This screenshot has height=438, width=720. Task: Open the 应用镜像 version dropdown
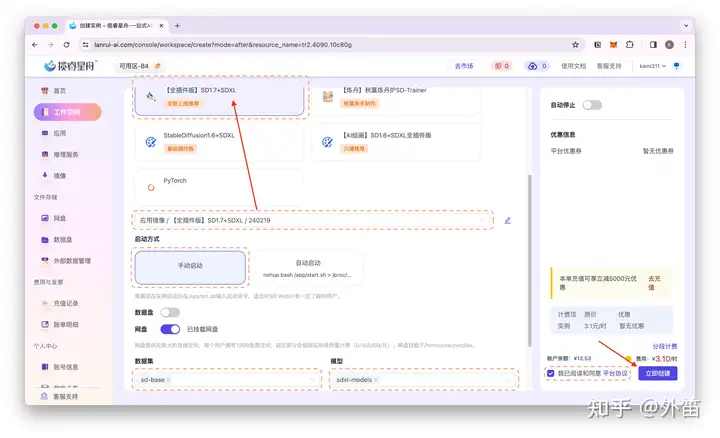(313, 220)
